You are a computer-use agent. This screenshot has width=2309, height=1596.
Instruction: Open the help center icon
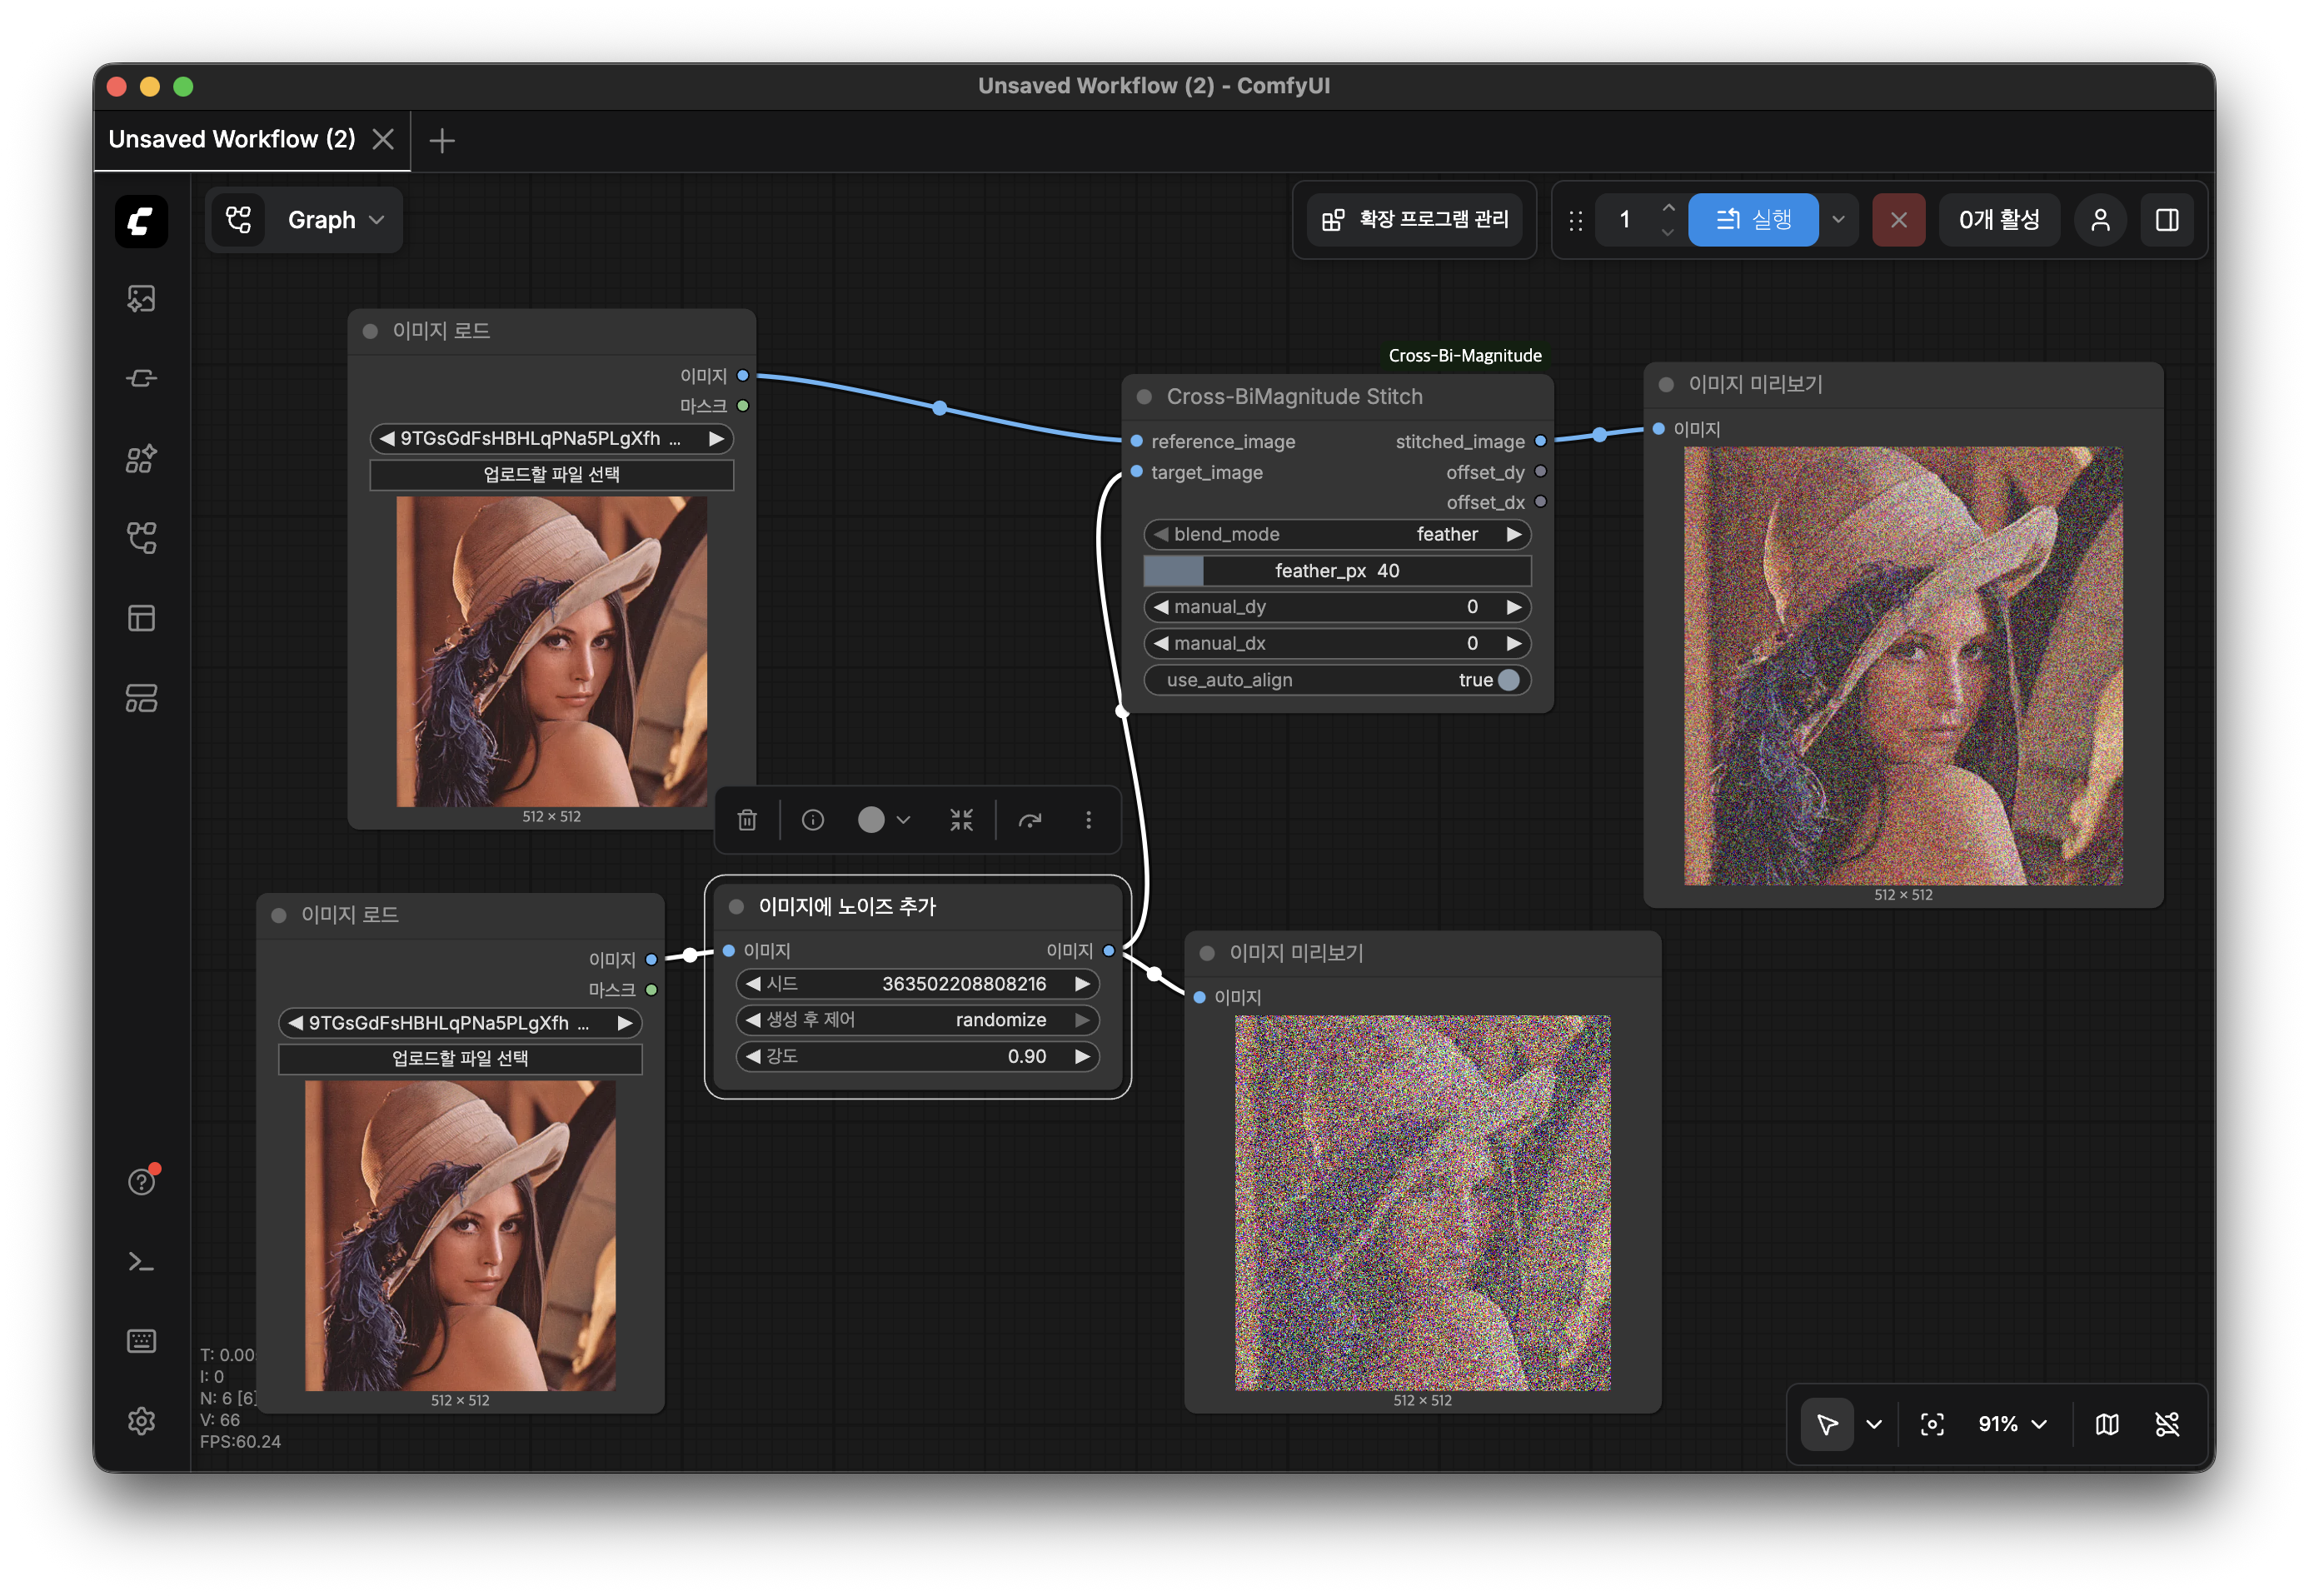tap(141, 1181)
